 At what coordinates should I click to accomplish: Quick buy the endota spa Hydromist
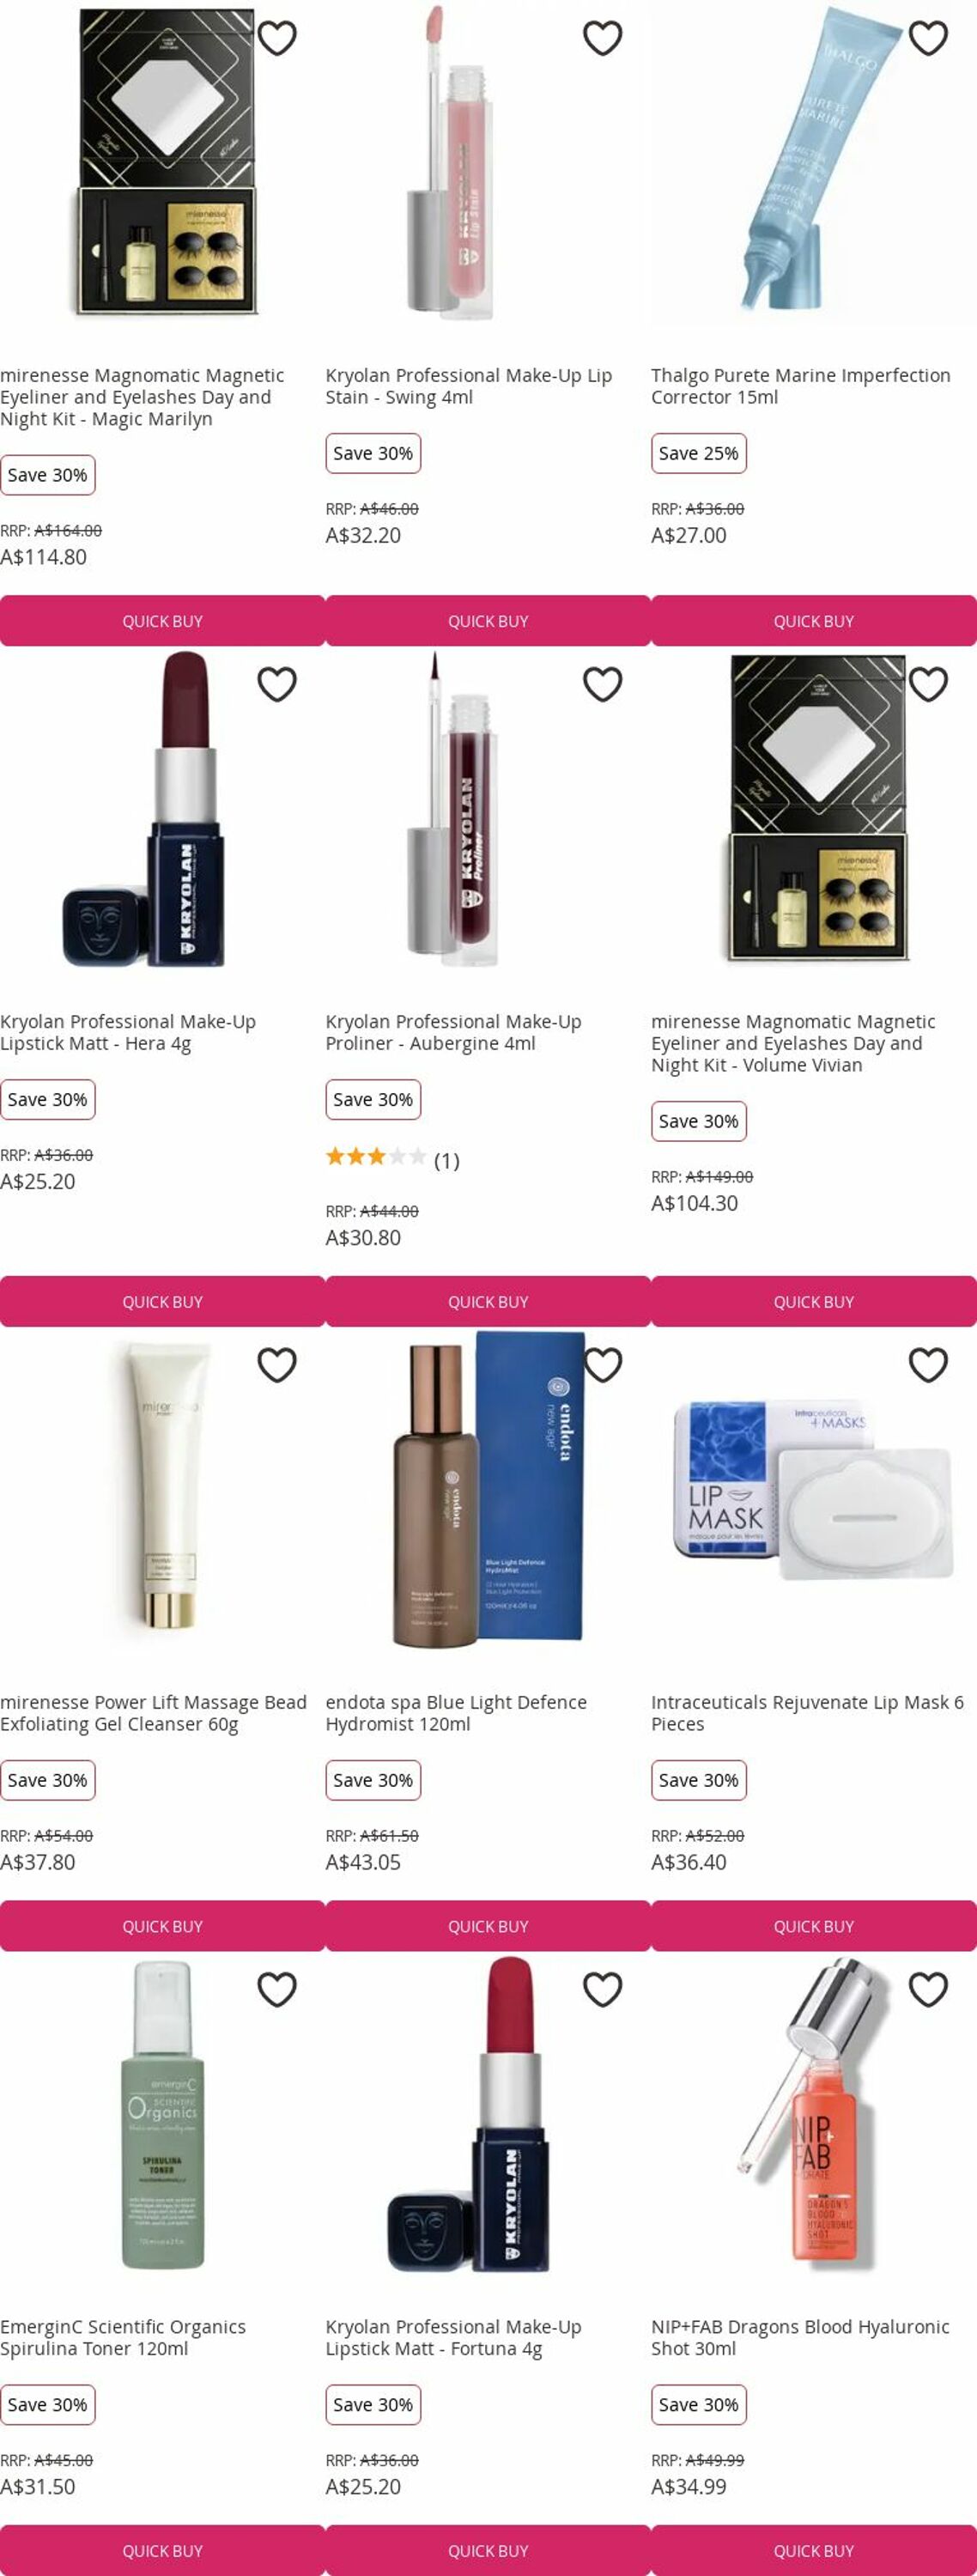coord(488,1926)
